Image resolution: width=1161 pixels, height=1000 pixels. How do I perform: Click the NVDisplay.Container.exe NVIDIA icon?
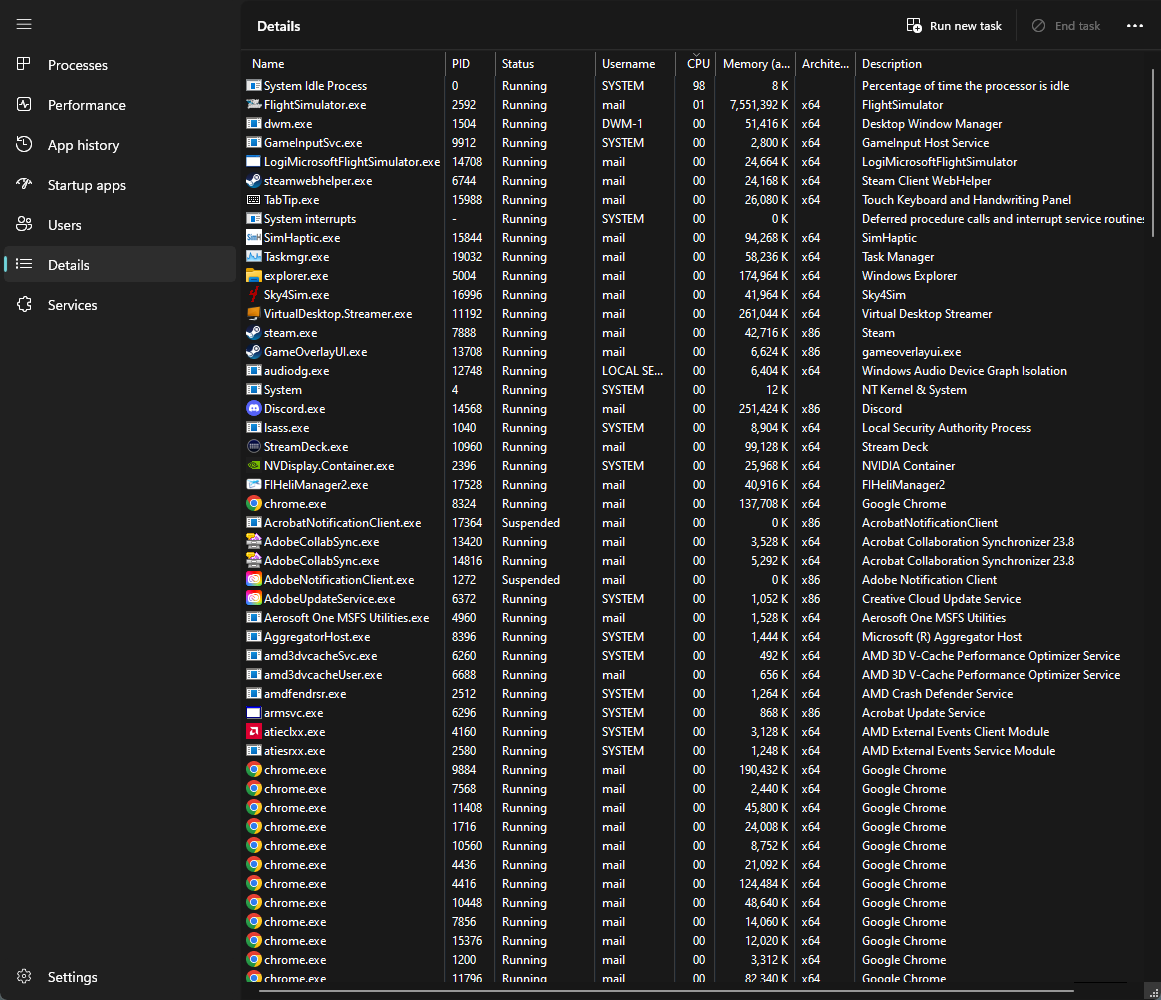pyautogui.click(x=253, y=466)
